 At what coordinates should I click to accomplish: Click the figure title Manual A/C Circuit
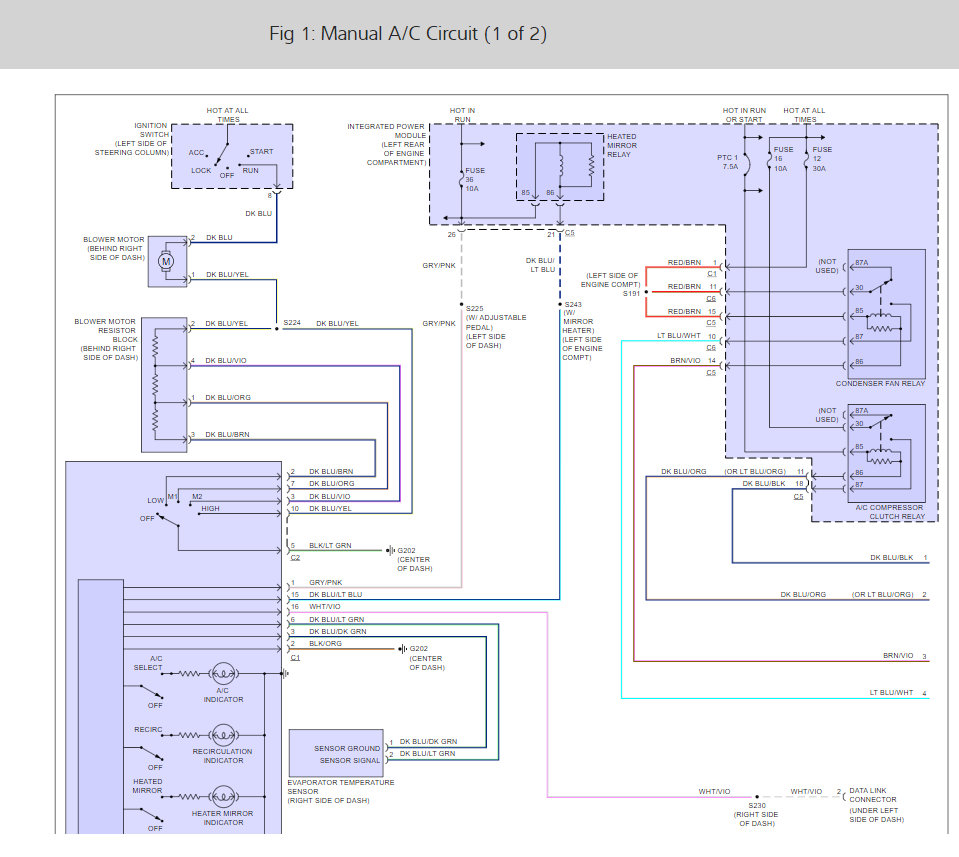click(x=408, y=33)
